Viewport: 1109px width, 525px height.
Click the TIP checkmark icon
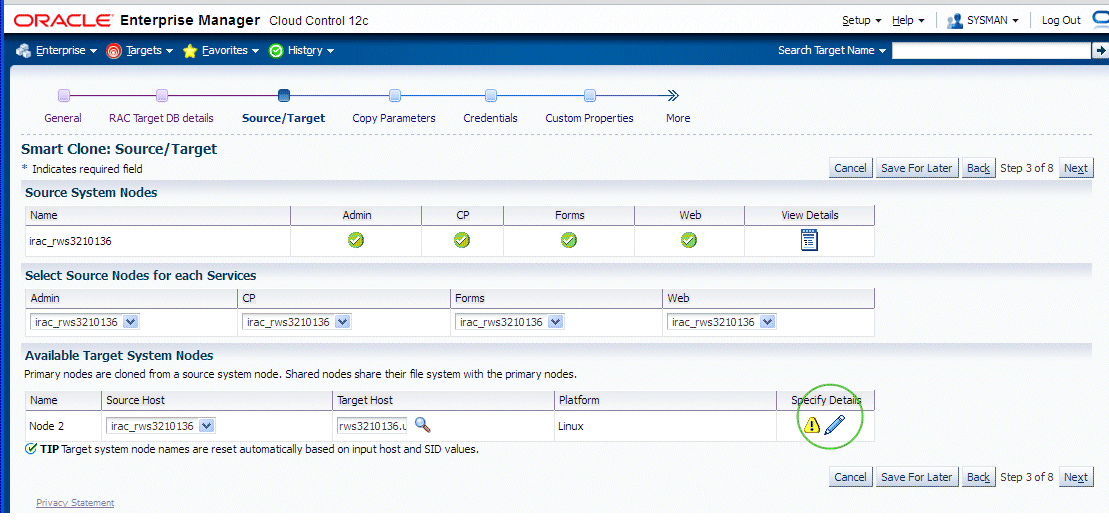coord(30,449)
